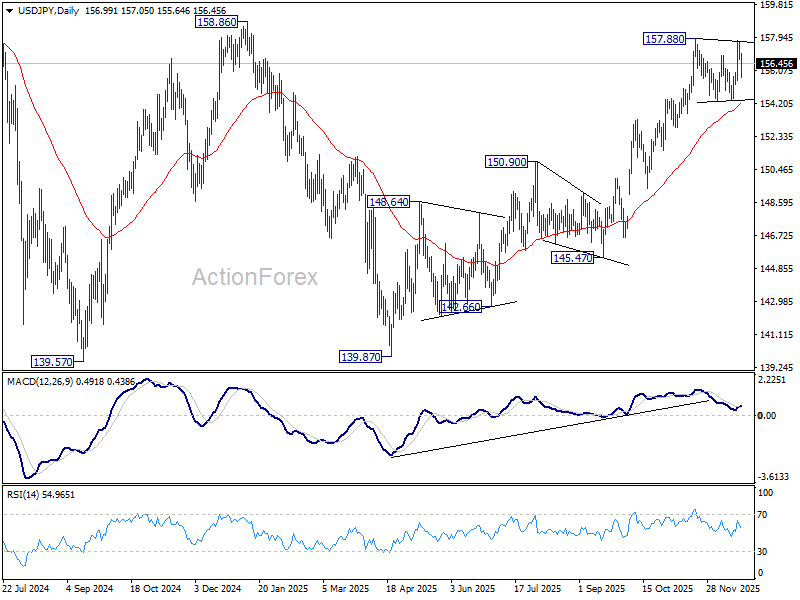Select the 139.570 price label
This screenshot has height=600, width=800.
(52, 362)
